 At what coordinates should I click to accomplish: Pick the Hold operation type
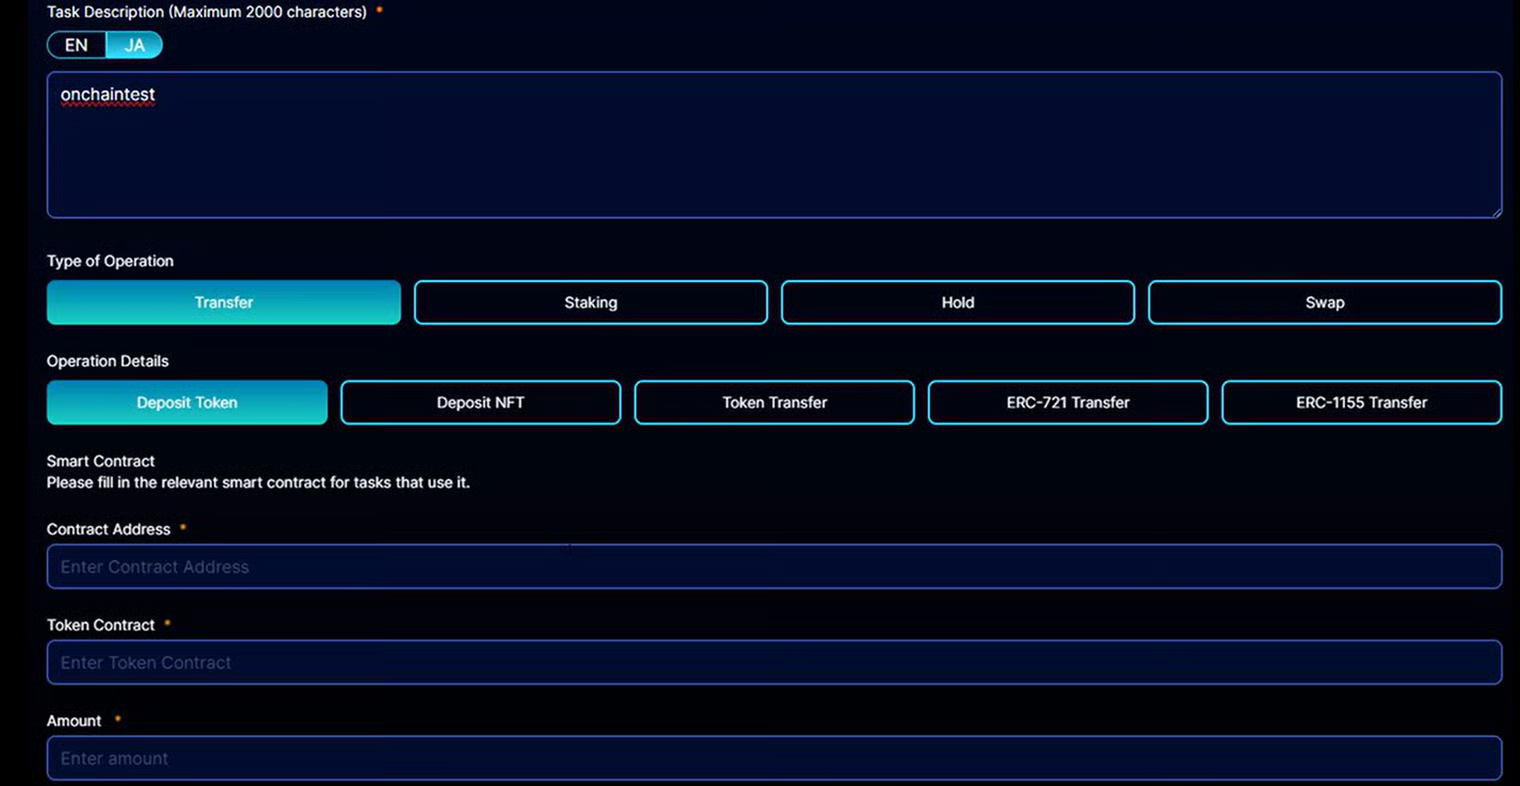coord(957,302)
